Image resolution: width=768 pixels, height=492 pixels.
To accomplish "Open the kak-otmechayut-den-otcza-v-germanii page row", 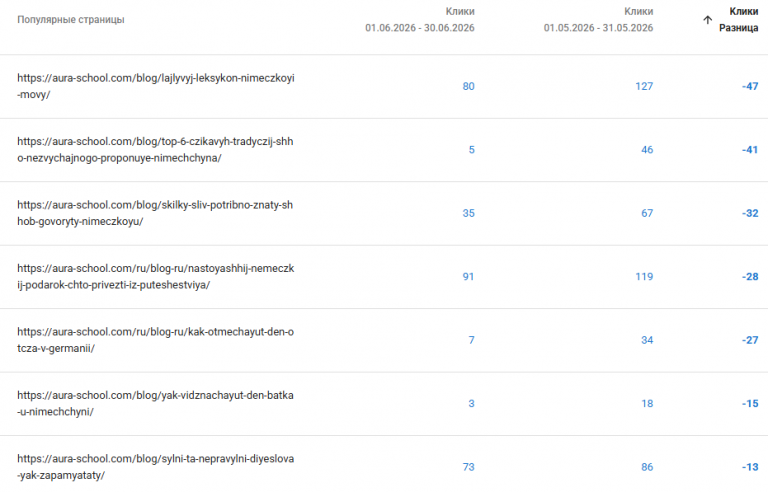I will [384, 340].
